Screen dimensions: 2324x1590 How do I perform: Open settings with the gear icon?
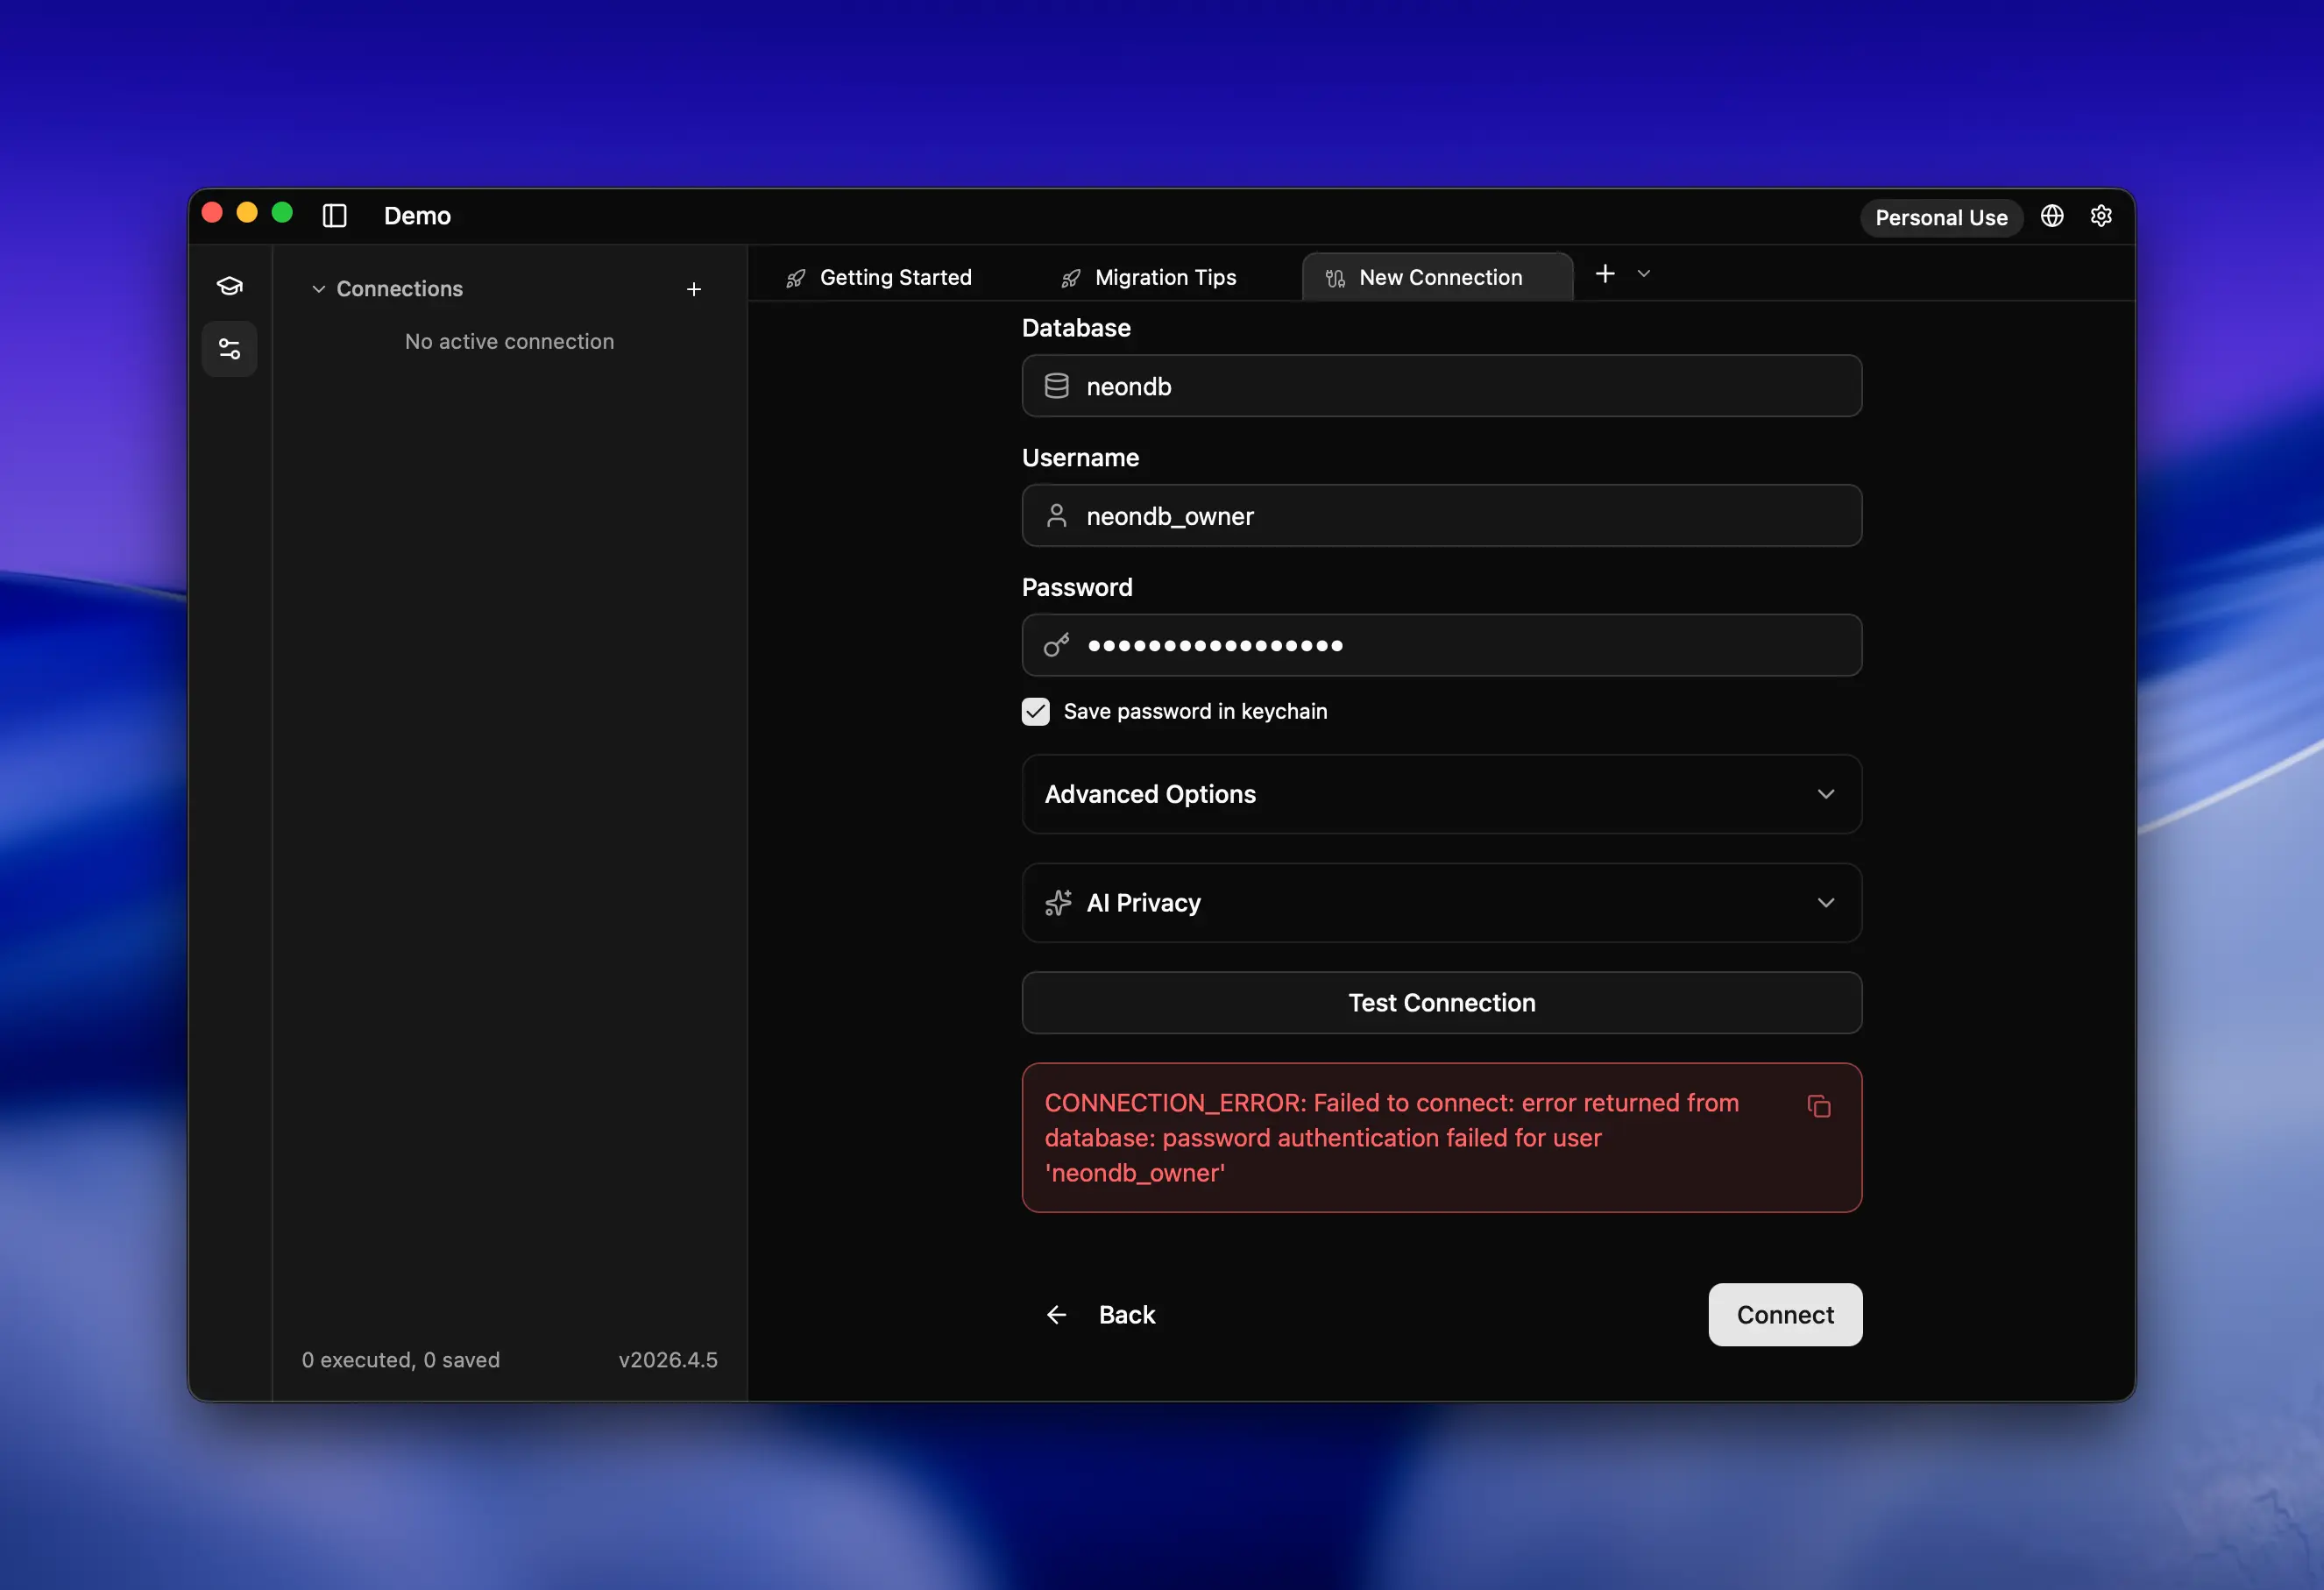pyautogui.click(x=2101, y=216)
